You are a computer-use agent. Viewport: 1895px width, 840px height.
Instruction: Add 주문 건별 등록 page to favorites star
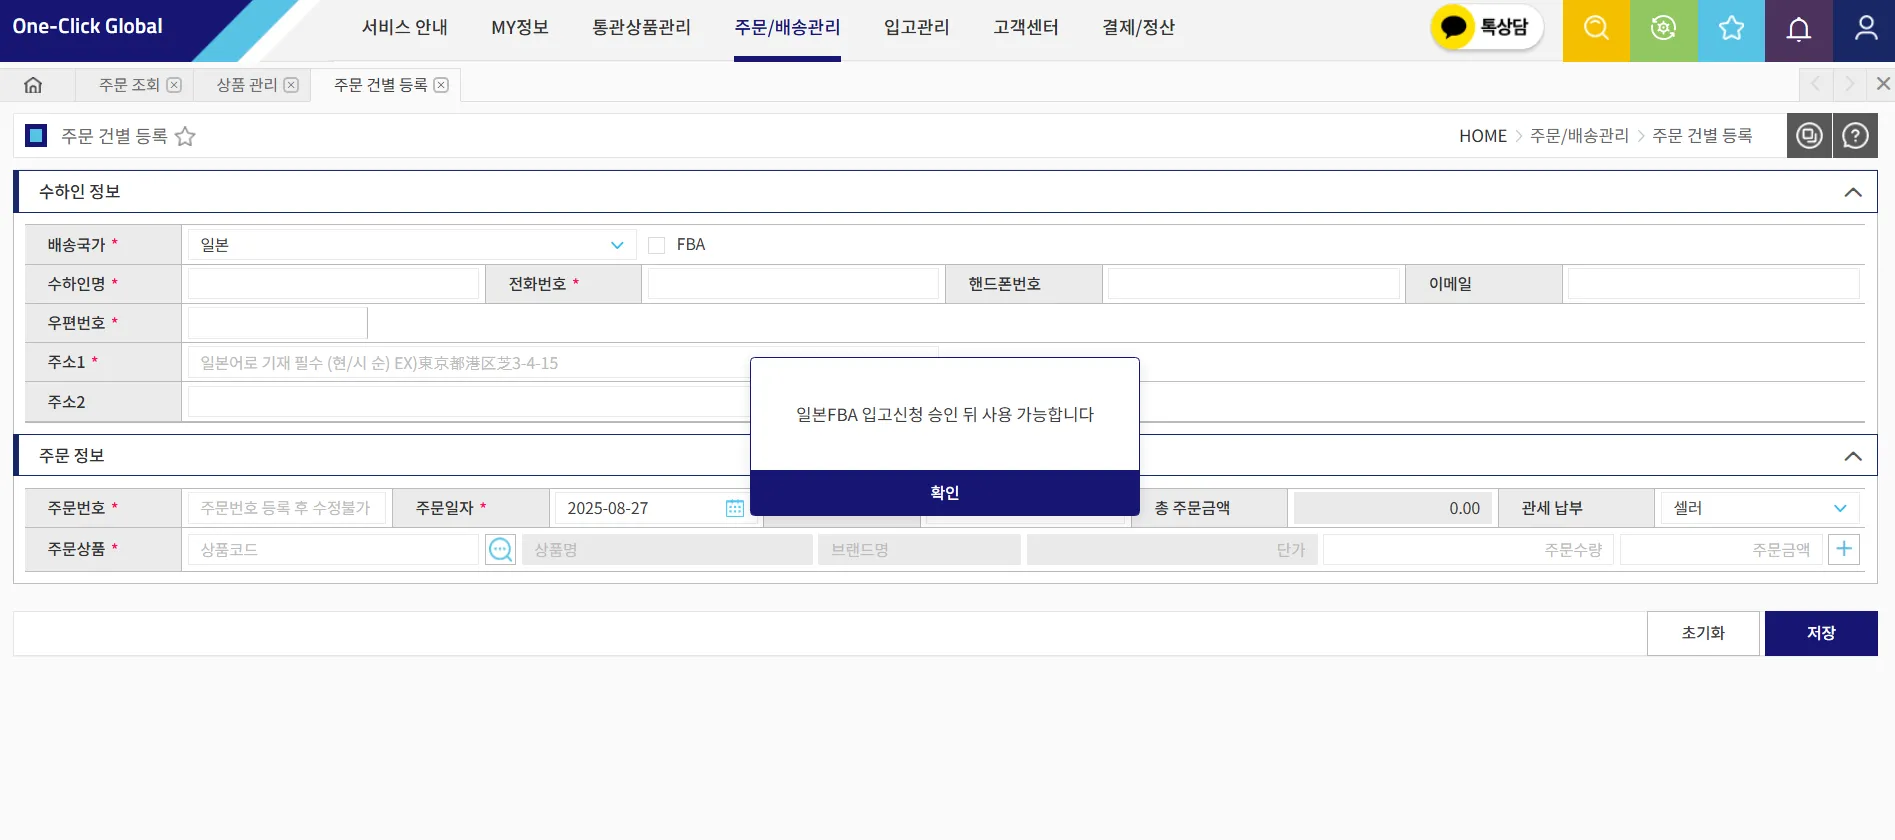coord(185,136)
